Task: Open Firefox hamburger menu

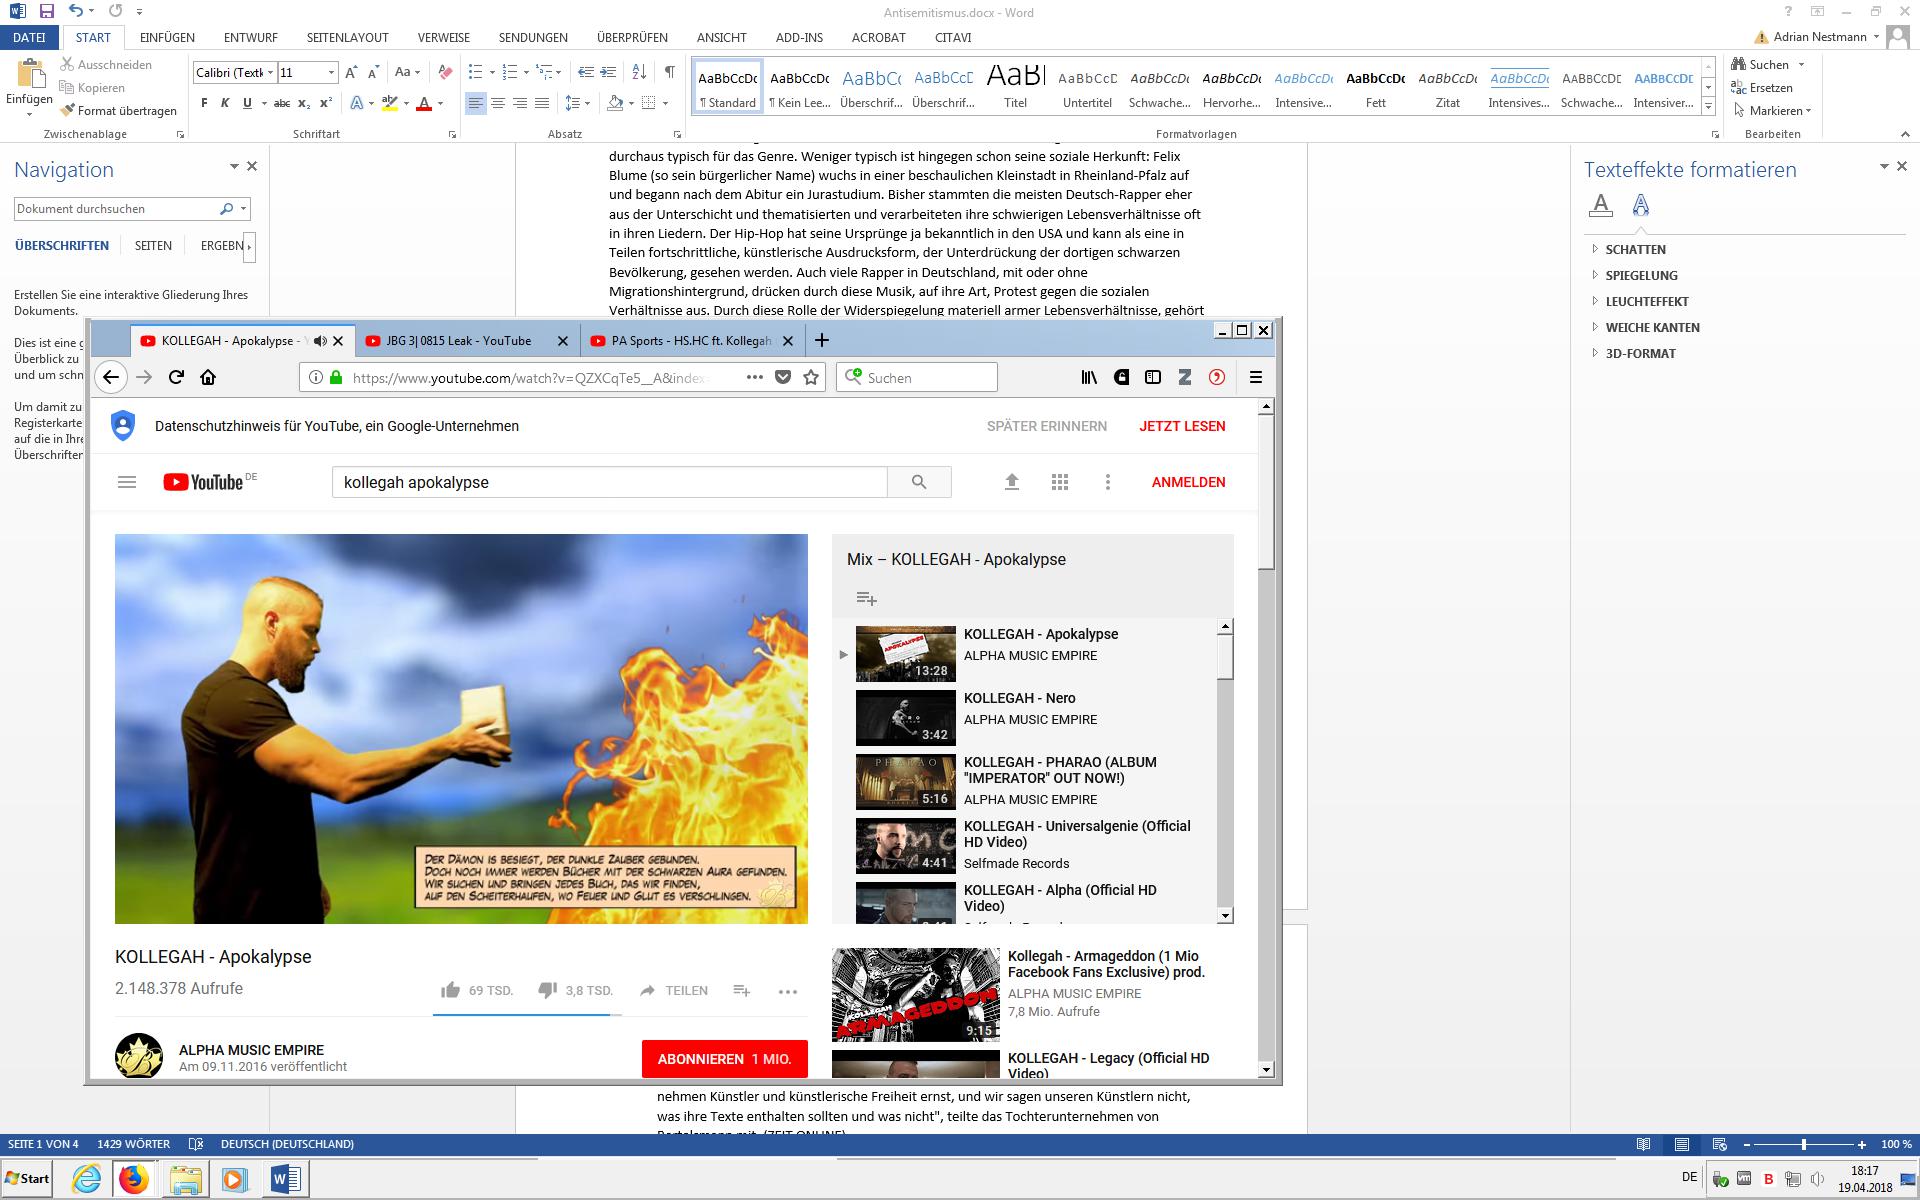Action: (1256, 377)
